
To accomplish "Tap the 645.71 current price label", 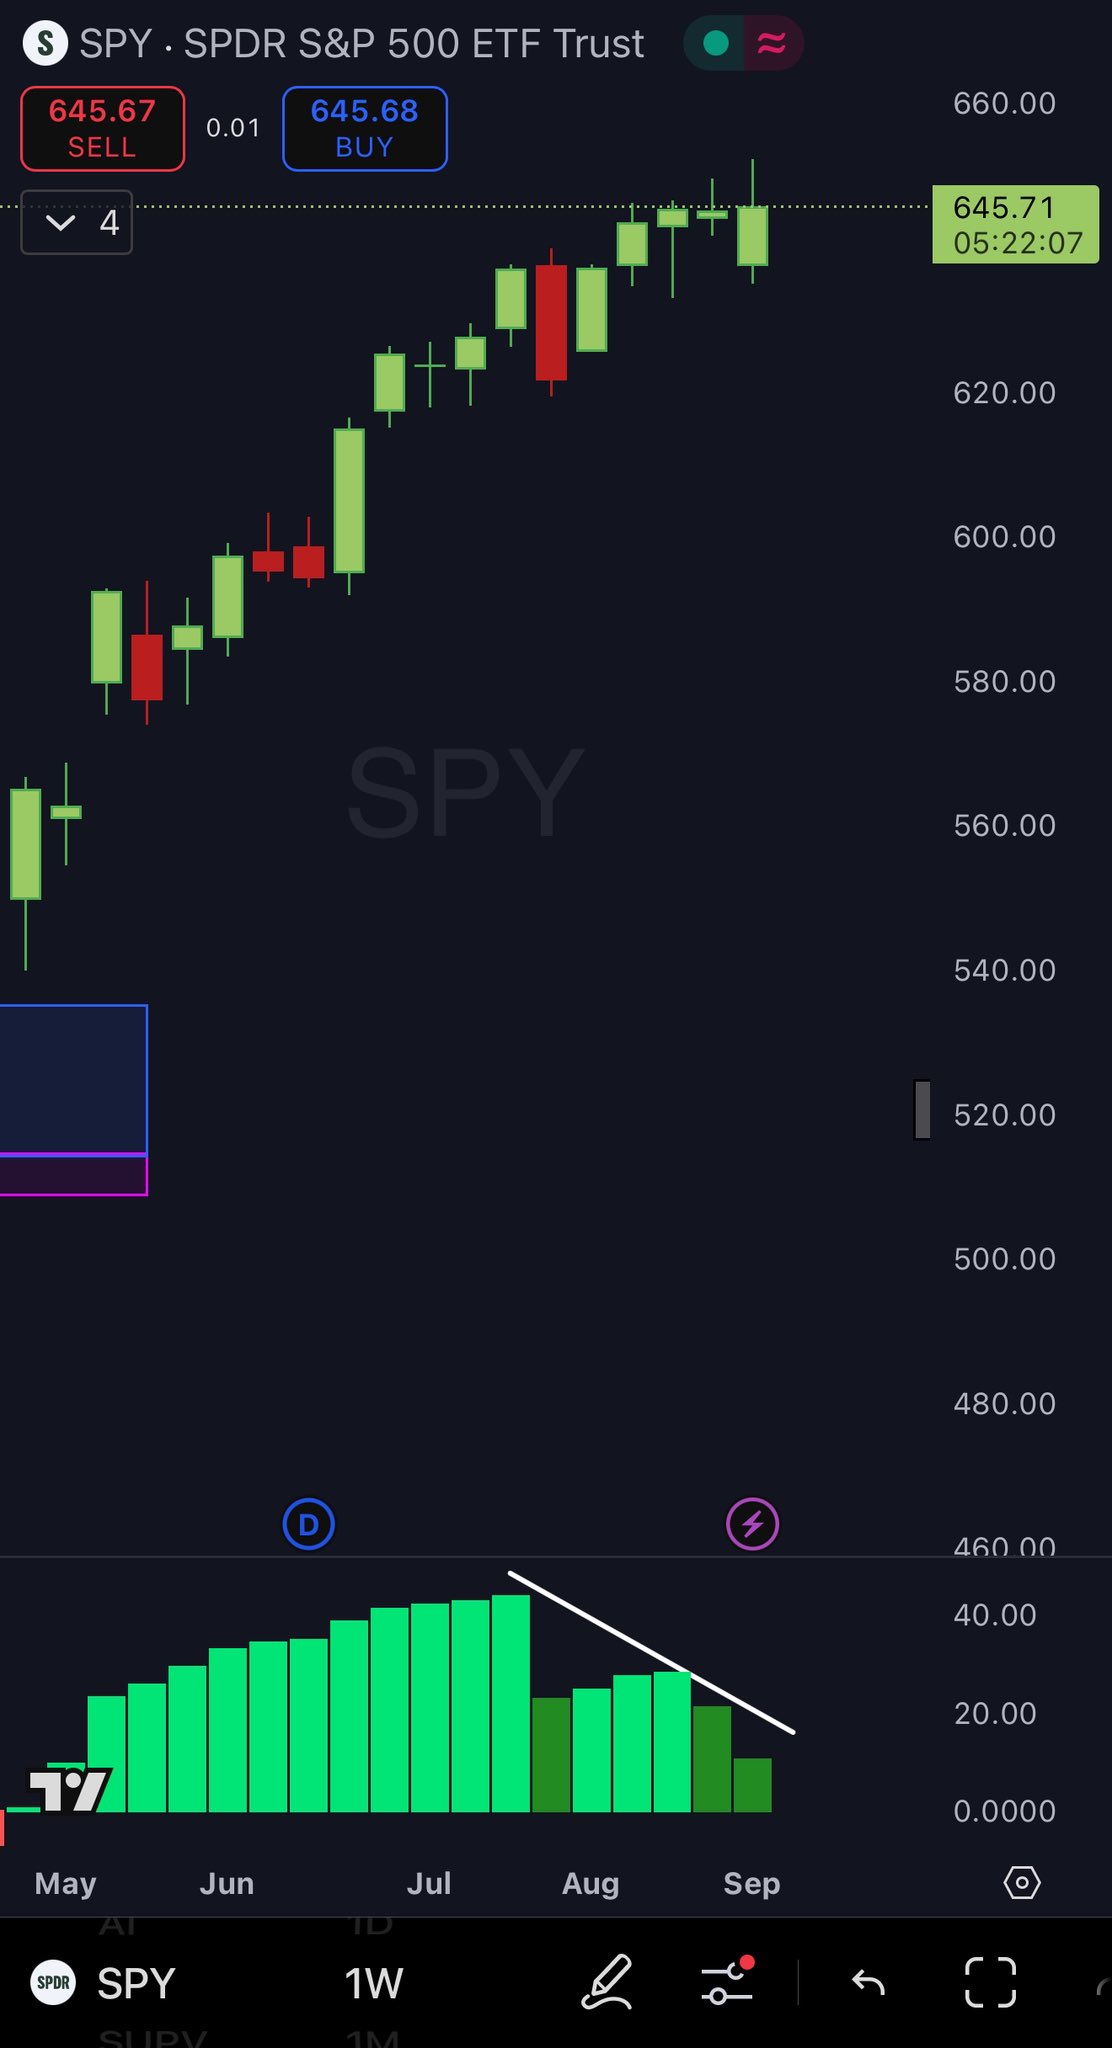I will pos(1015,224).
